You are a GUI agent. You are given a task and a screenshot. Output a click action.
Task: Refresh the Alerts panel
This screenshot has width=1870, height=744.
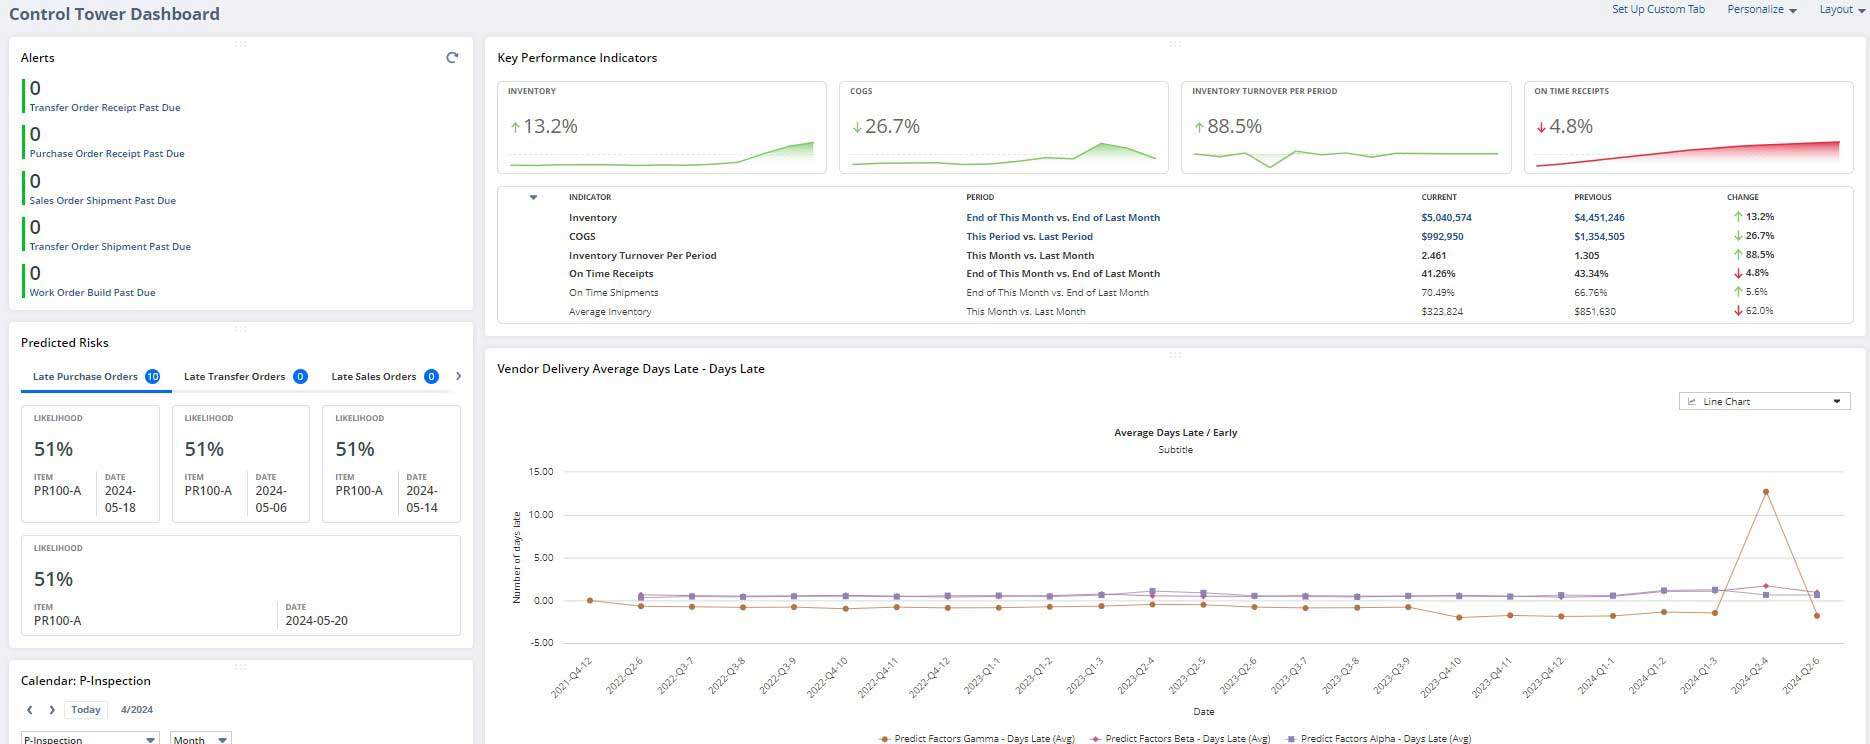[x=452, y=58]
